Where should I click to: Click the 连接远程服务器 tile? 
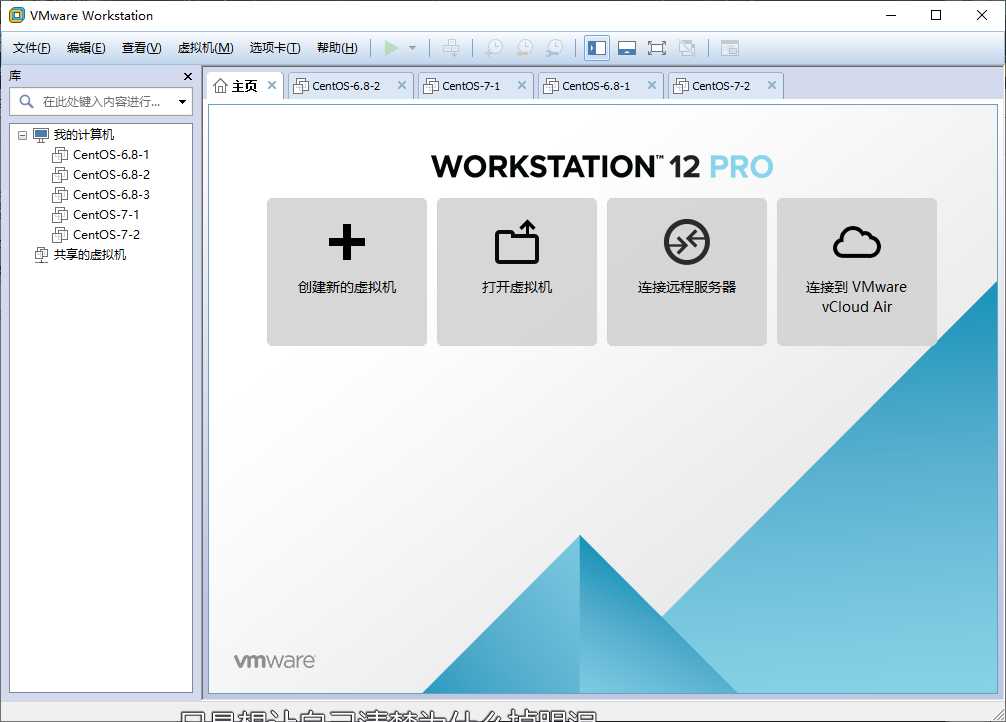687,272
